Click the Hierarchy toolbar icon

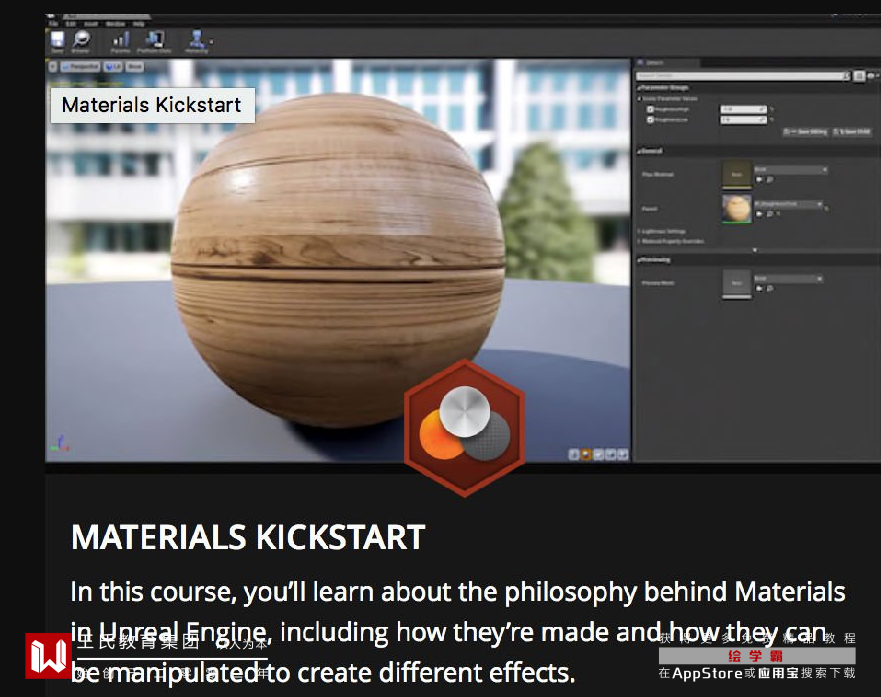click(196, 40)
